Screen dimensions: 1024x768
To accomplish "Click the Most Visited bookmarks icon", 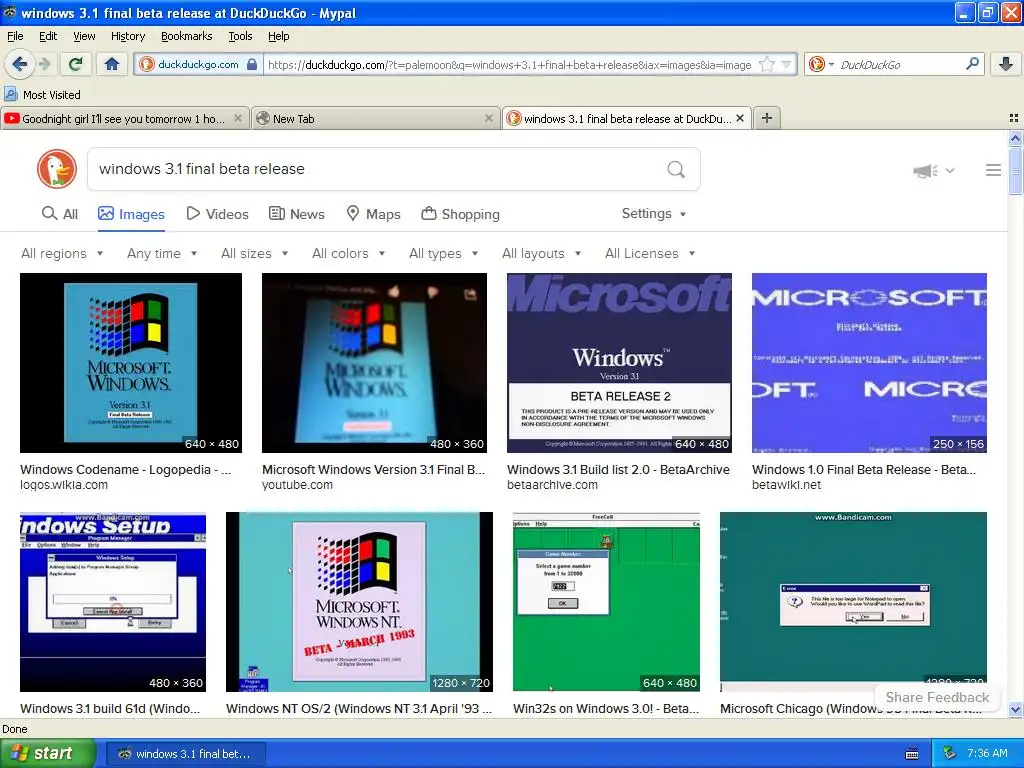I will point(10,94).
